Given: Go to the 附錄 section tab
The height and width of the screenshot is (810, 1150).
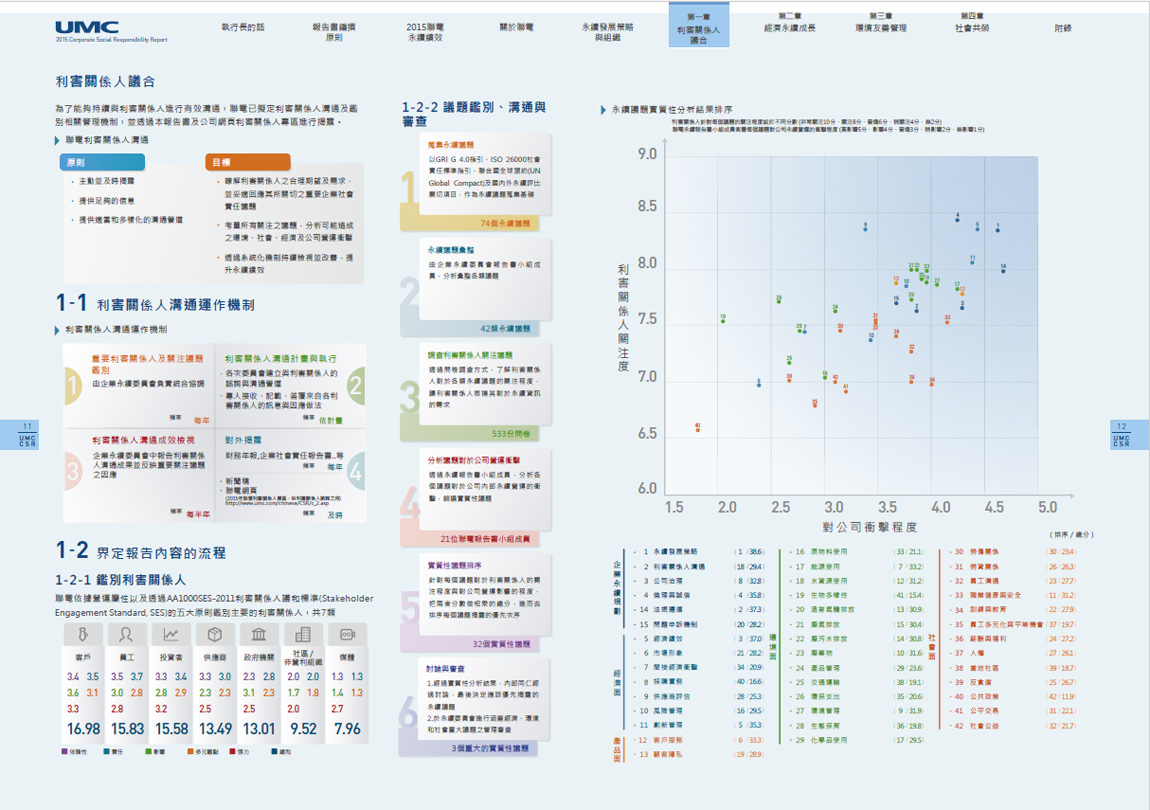Looking at the screenshot, I should 1062,28.
